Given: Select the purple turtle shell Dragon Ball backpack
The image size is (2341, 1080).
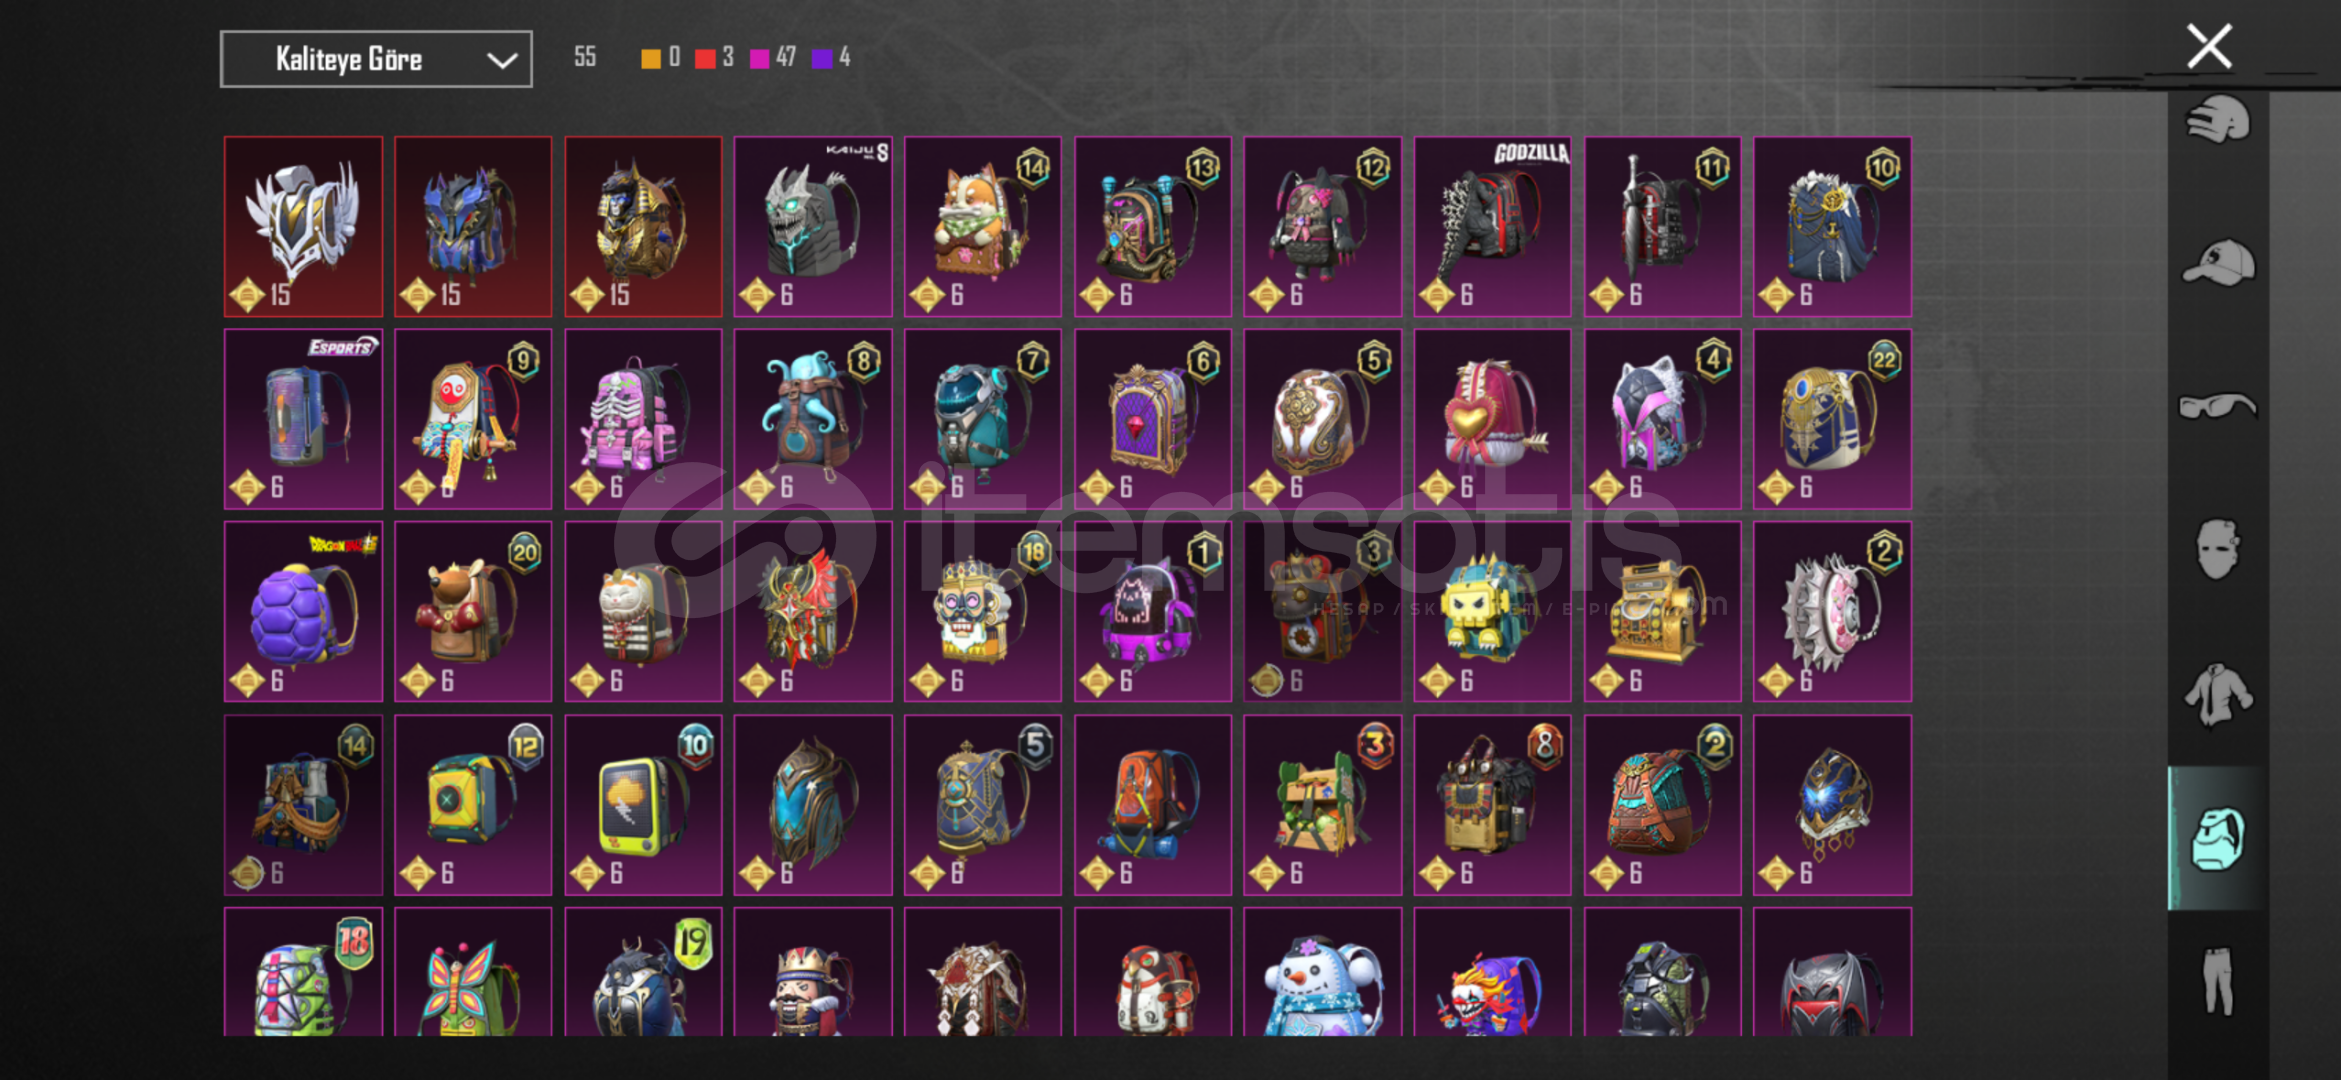Looking at the screenshot, I should (x=303, y=612).
